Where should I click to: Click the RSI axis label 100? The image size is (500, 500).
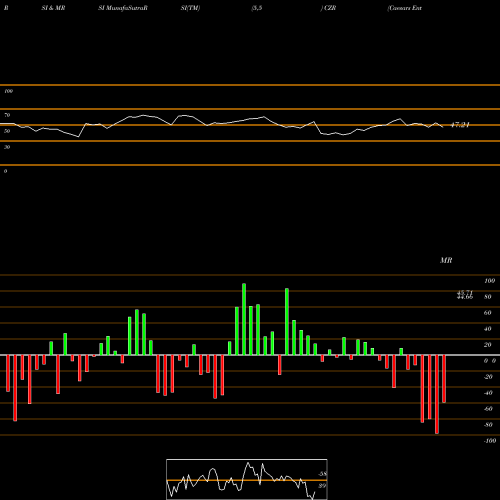[8, 91]
